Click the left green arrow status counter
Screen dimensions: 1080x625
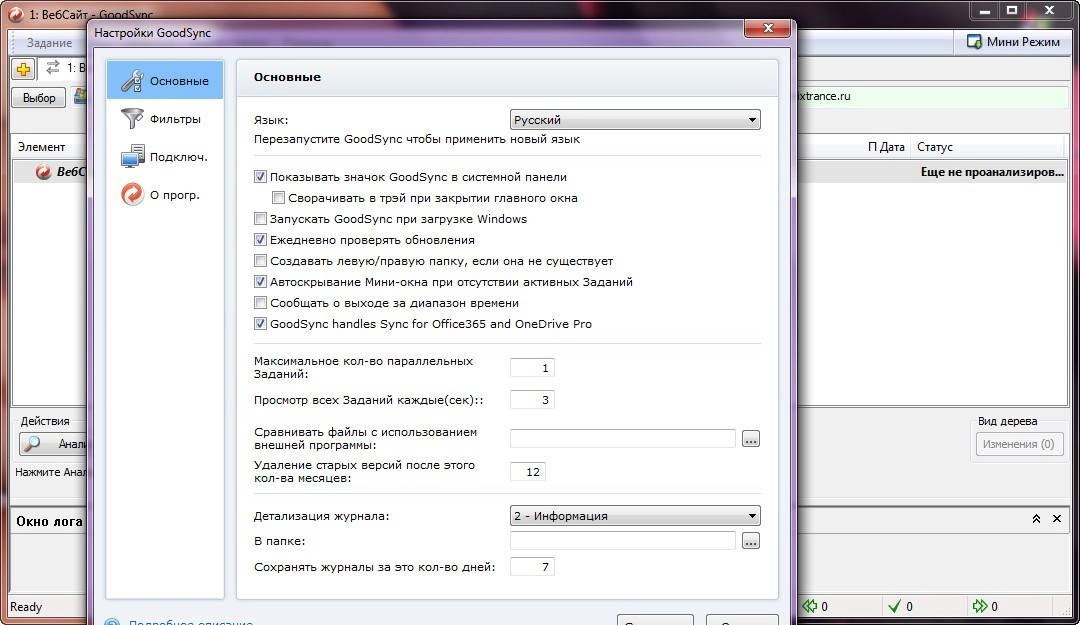[x=815, y=606]
